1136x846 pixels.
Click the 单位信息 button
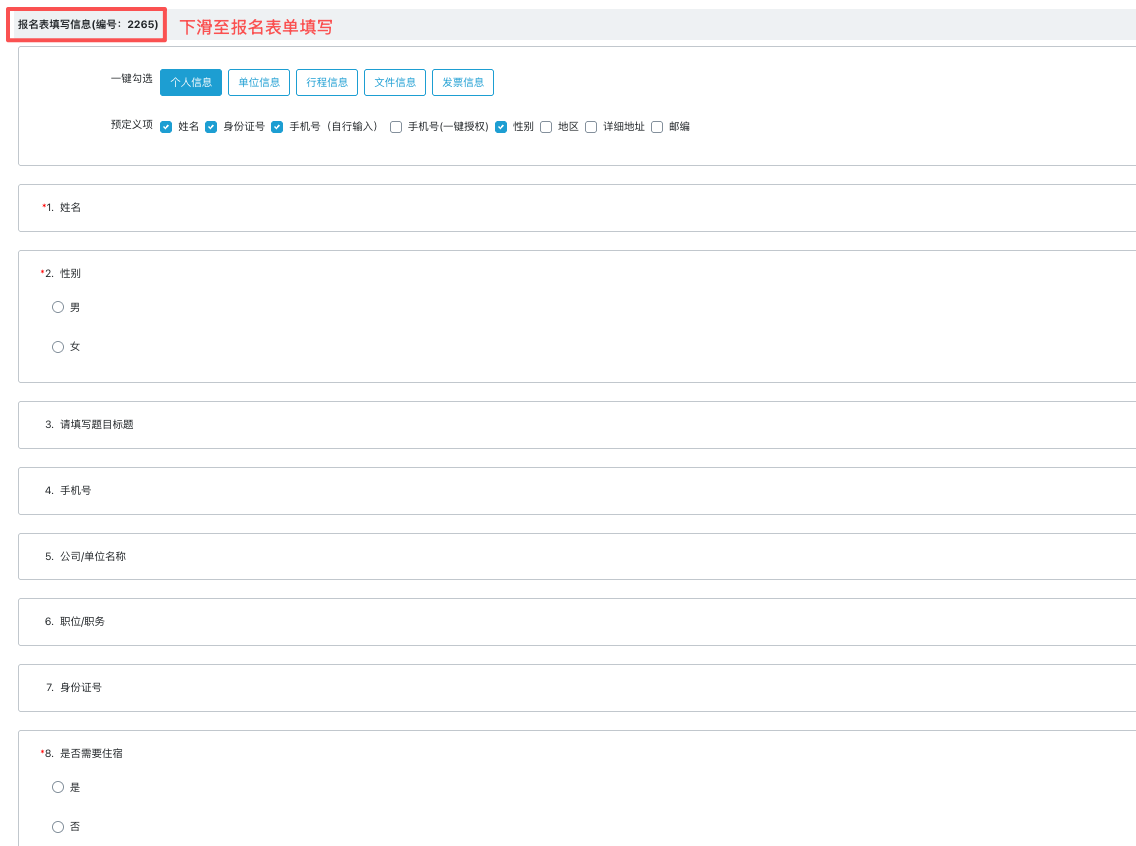[258, 82]
